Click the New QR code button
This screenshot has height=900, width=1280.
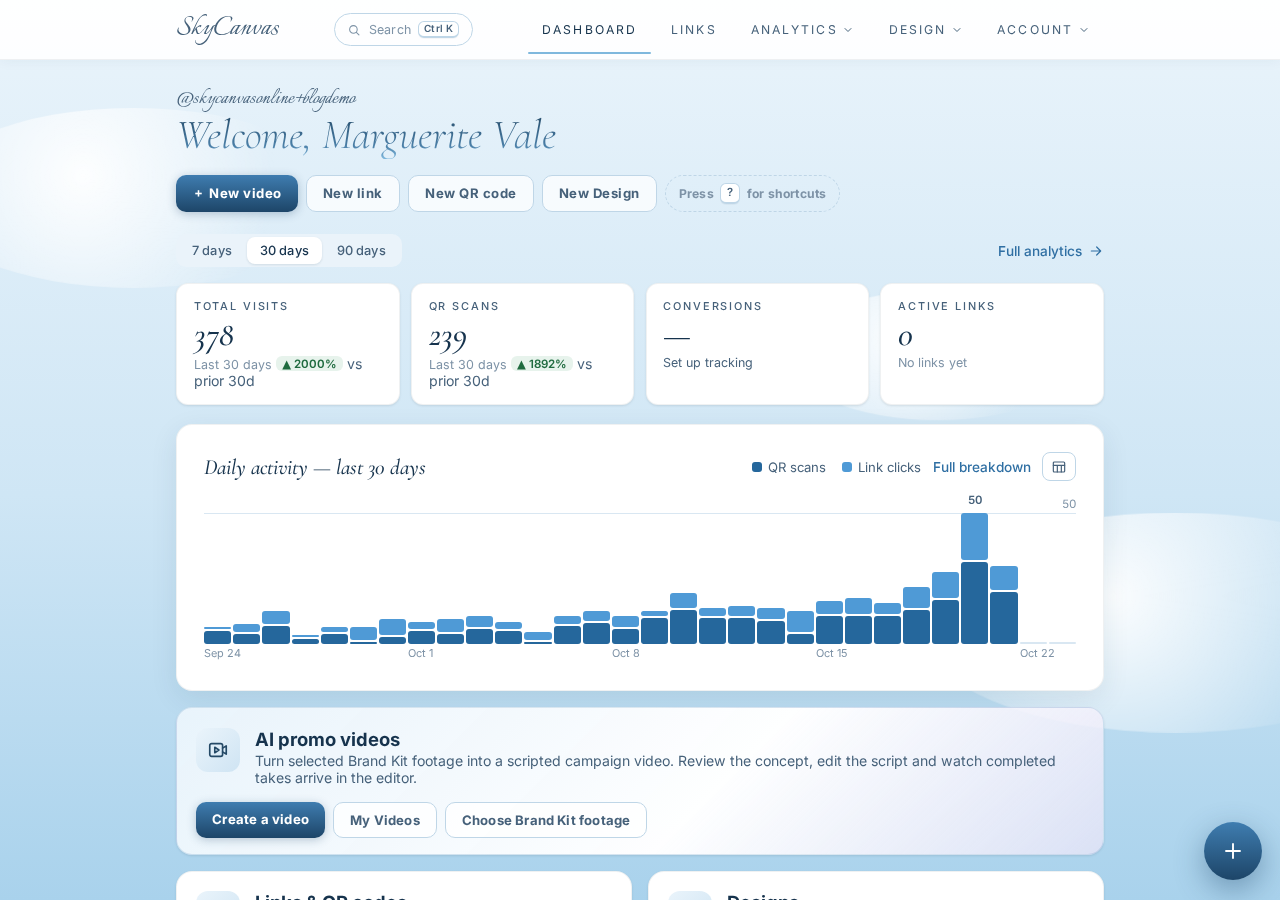coord(471,194)
